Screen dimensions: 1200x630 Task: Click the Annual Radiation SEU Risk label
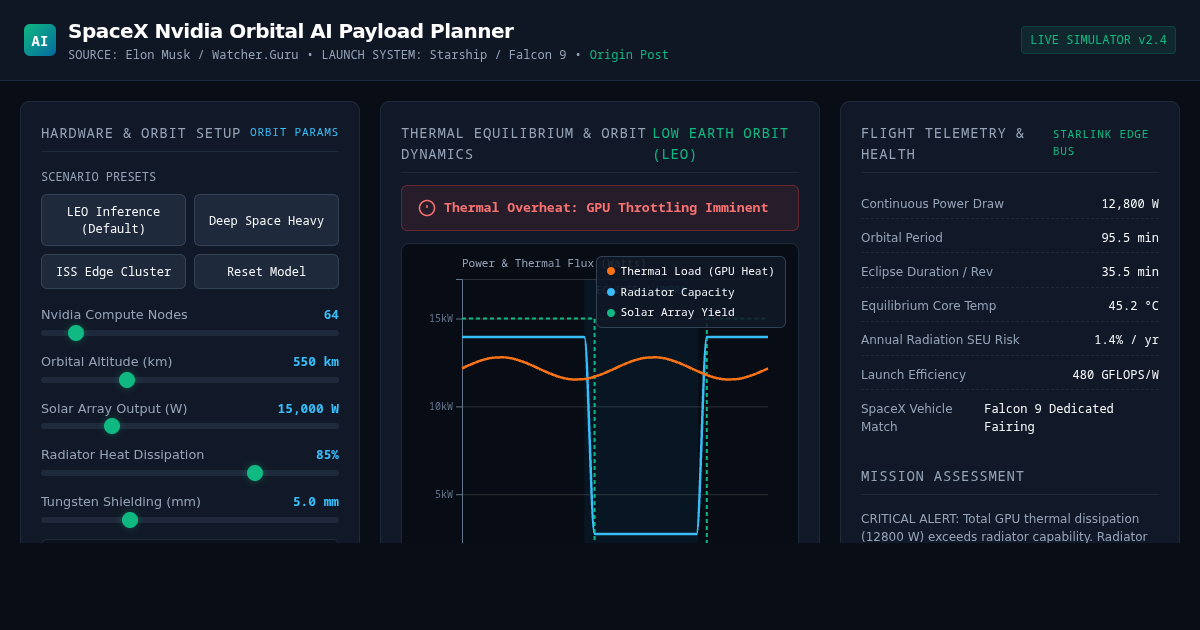pyautogui.click(x=940, y=340)
